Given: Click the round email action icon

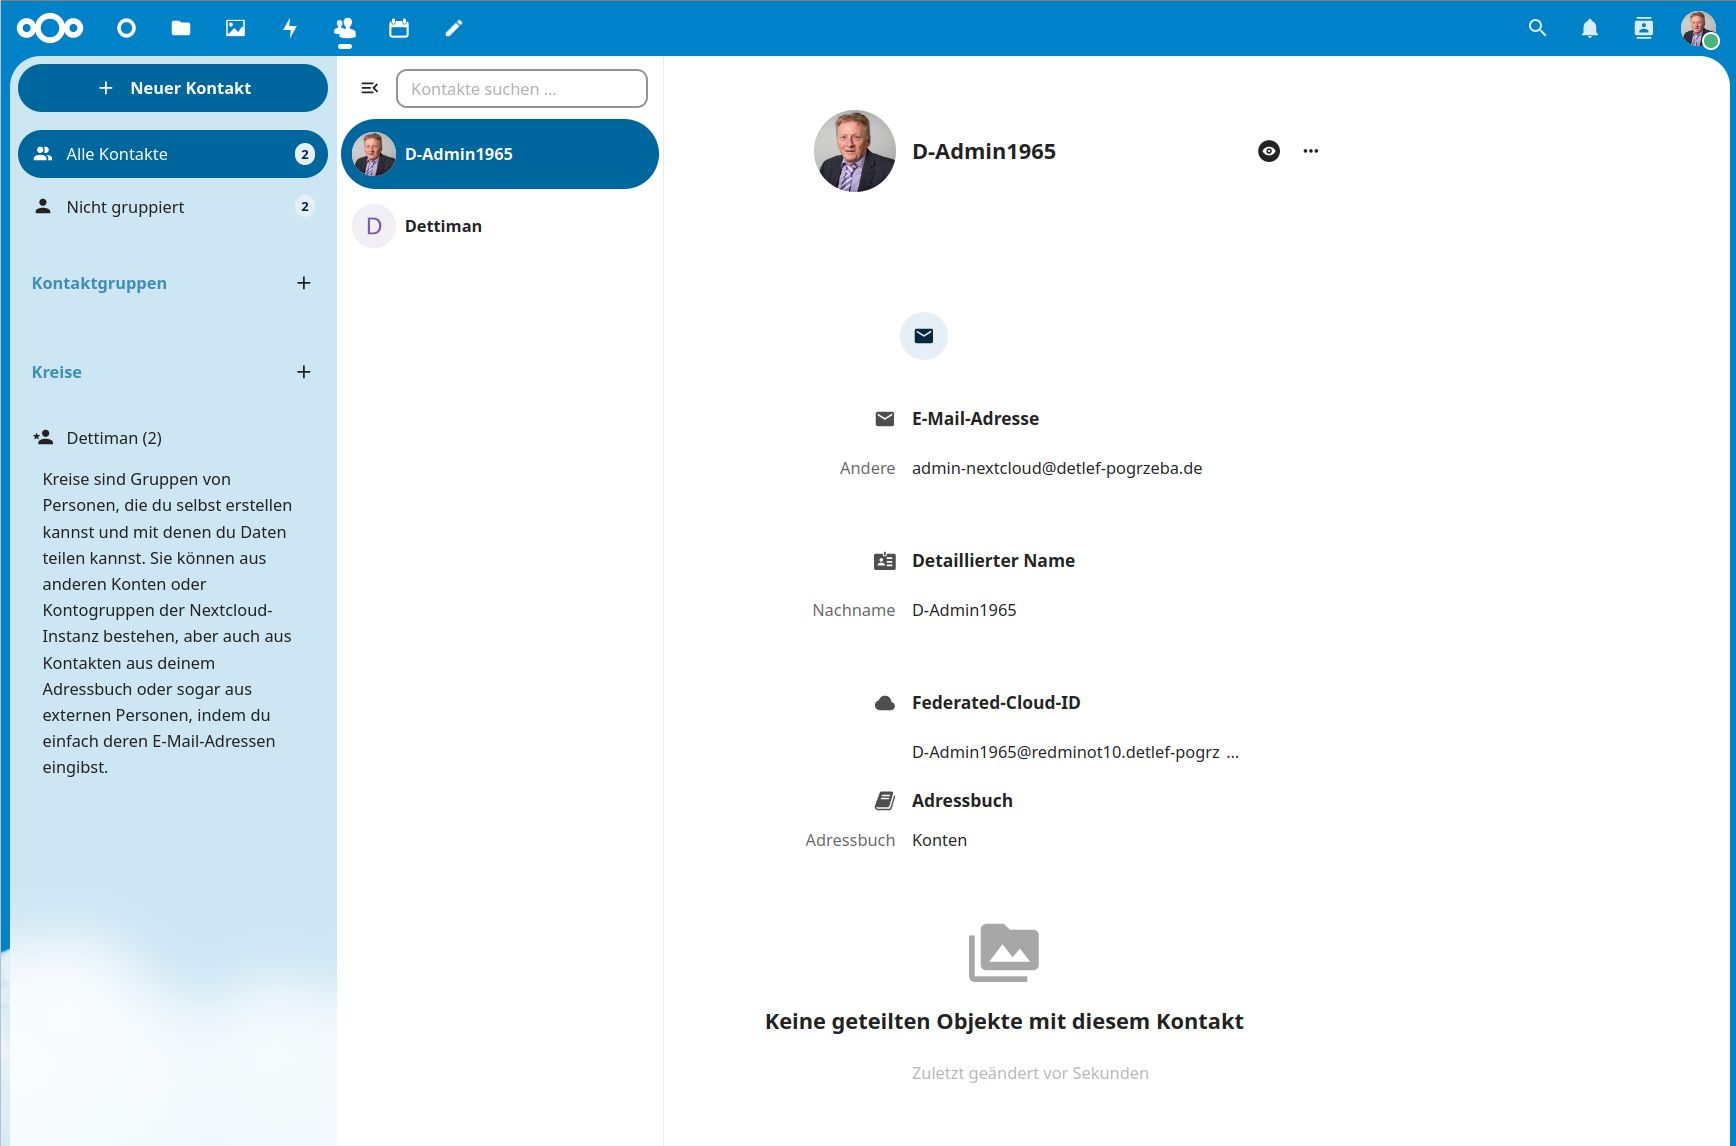Looking at the screenshot, I should tap(923, 336).
